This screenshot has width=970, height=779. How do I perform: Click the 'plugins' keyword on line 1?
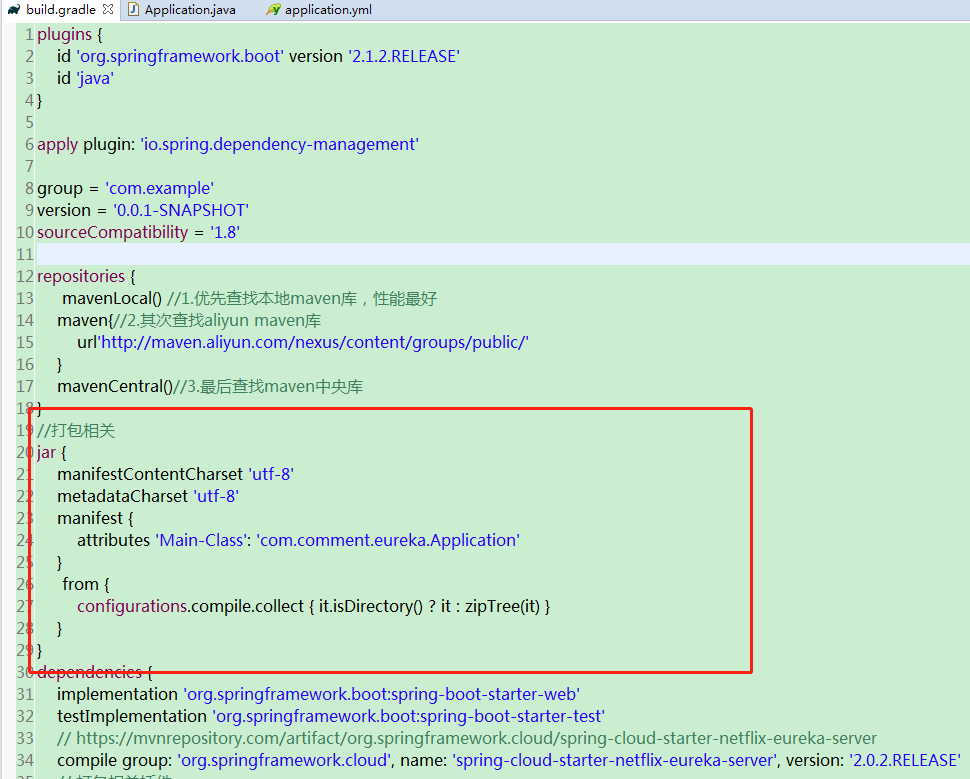coord(64,35)
